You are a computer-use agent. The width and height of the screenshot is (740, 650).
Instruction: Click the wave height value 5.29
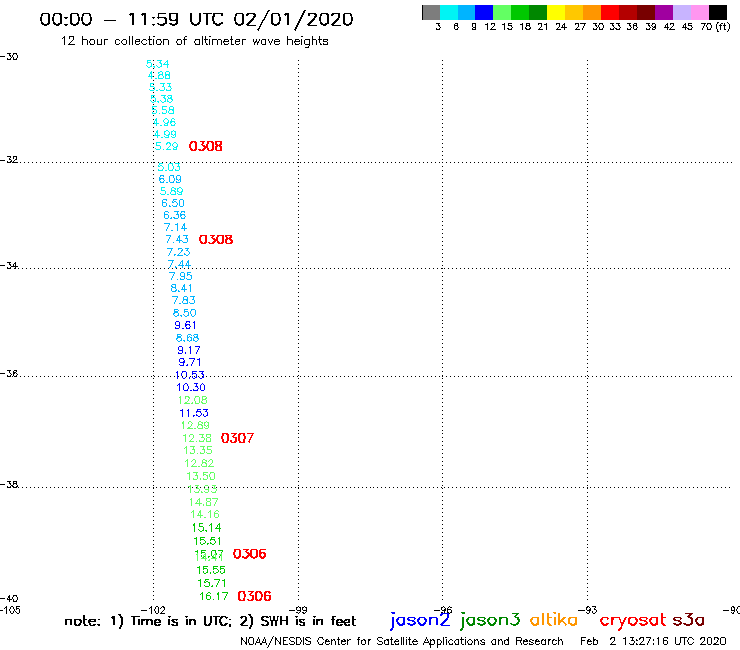coord(167,146)
